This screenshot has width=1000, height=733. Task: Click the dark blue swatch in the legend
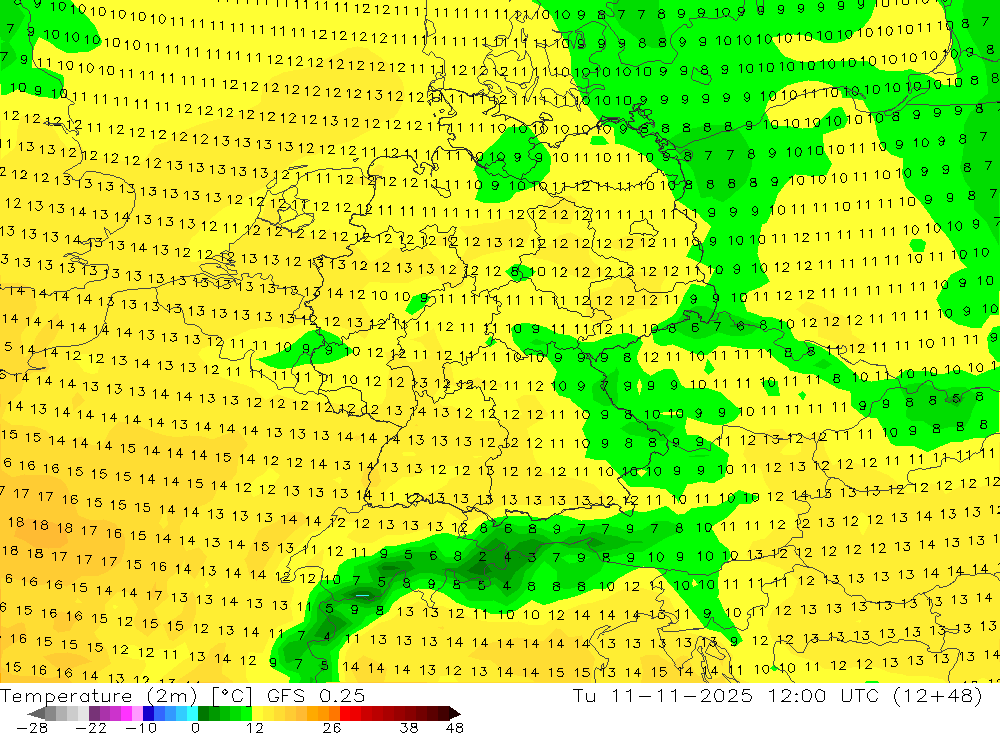point(148,713)
